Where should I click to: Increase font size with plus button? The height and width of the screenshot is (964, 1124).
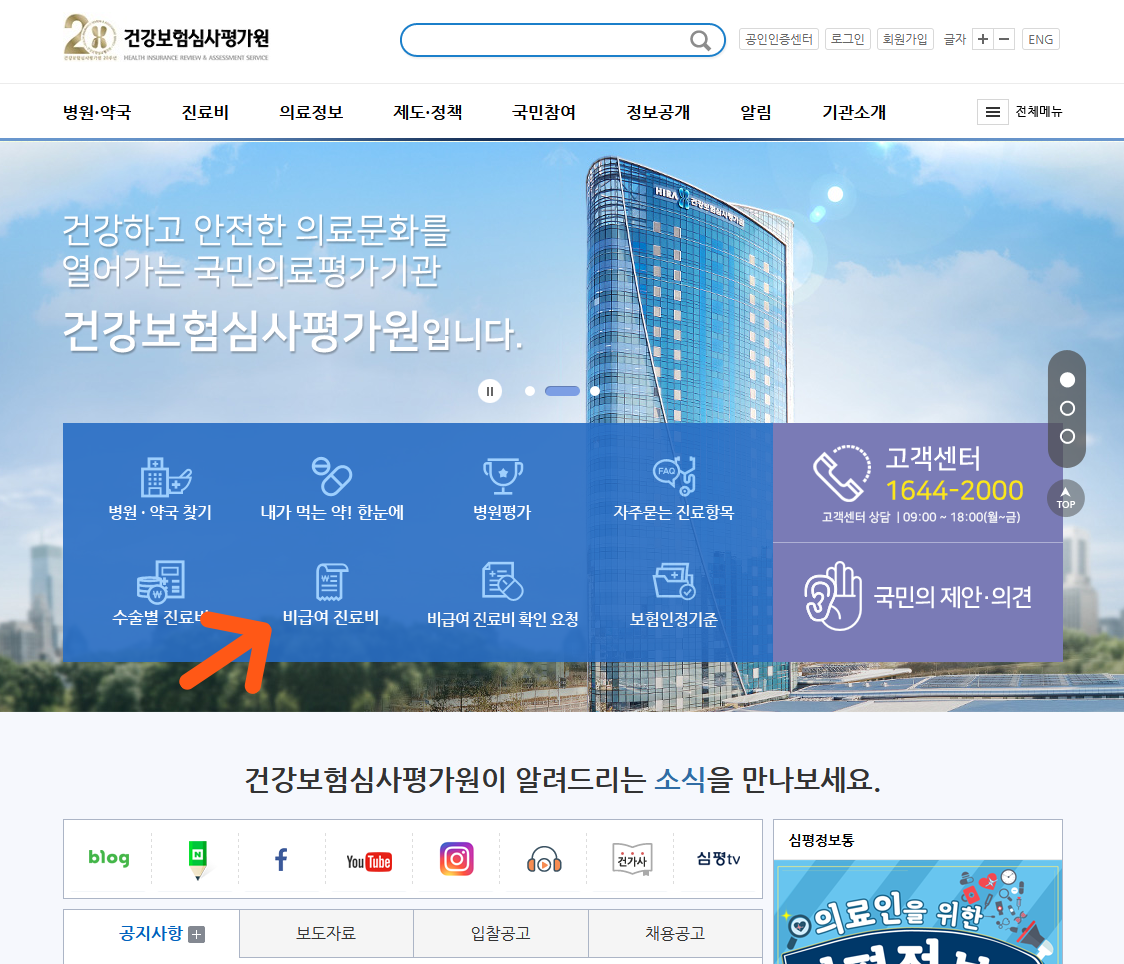click(x=983, y=39)
